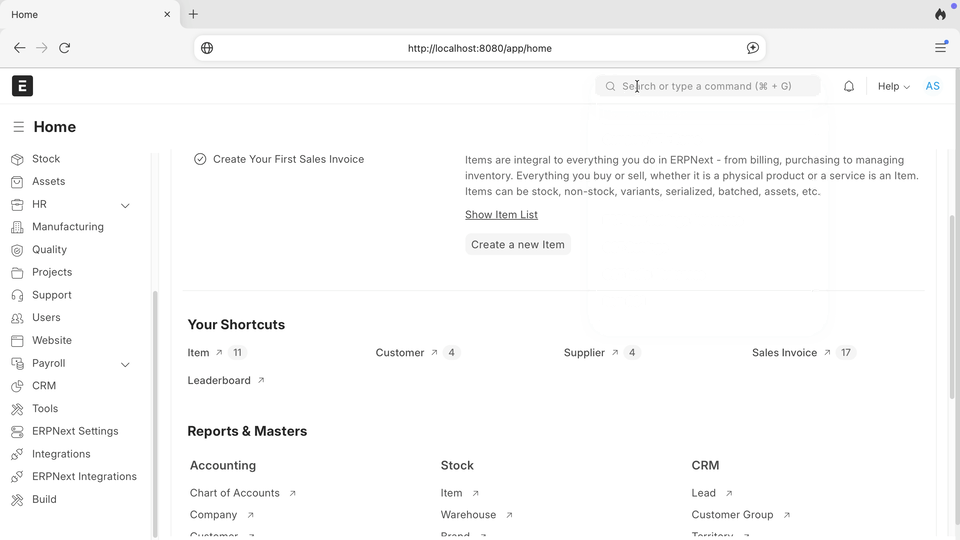The height and width of the screenshot is (540, 960).
Task: Click the Create a new Item button
Action: tap(518, 244)
